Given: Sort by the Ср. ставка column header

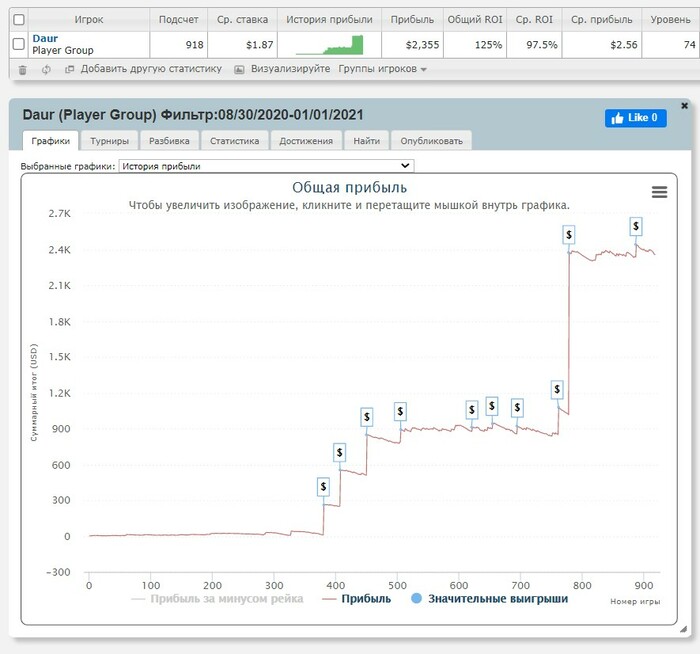Looking at the screenshot, I should [x=242, y=20].
